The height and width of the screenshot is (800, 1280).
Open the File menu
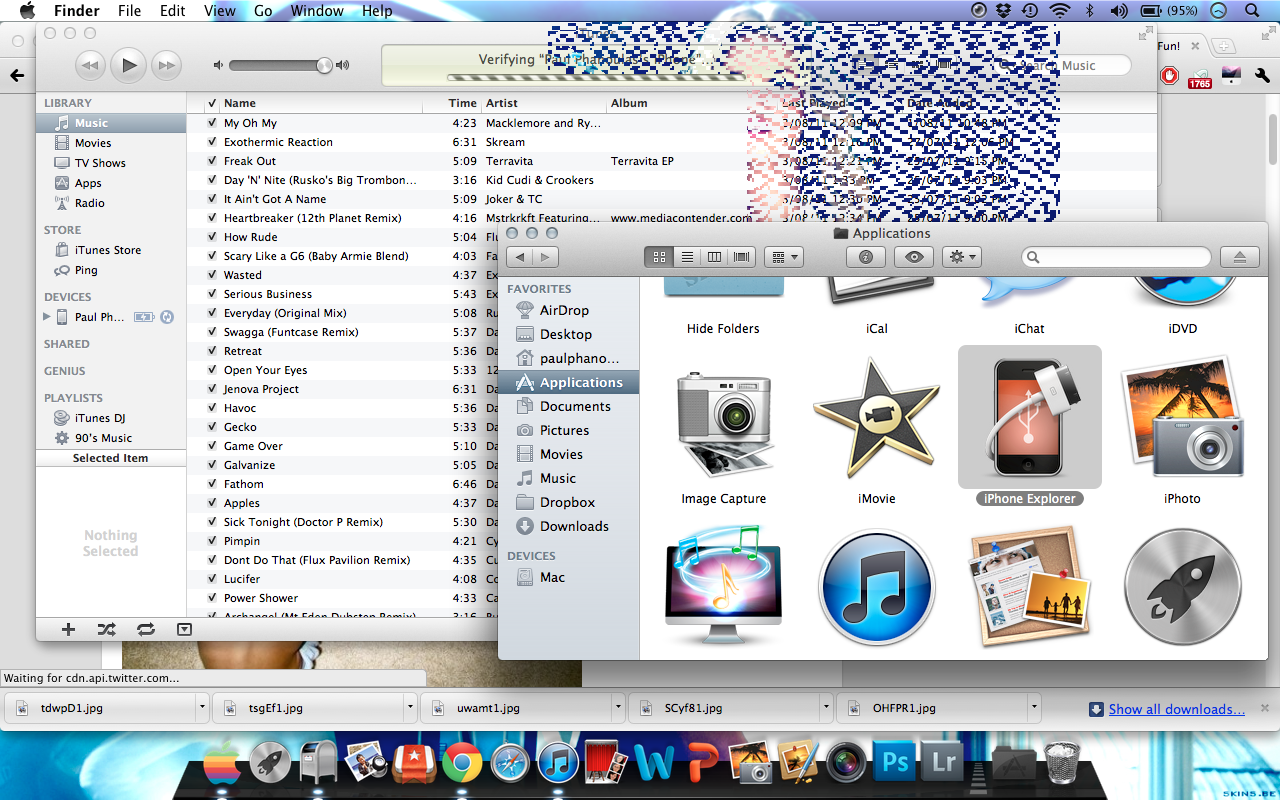129,11
